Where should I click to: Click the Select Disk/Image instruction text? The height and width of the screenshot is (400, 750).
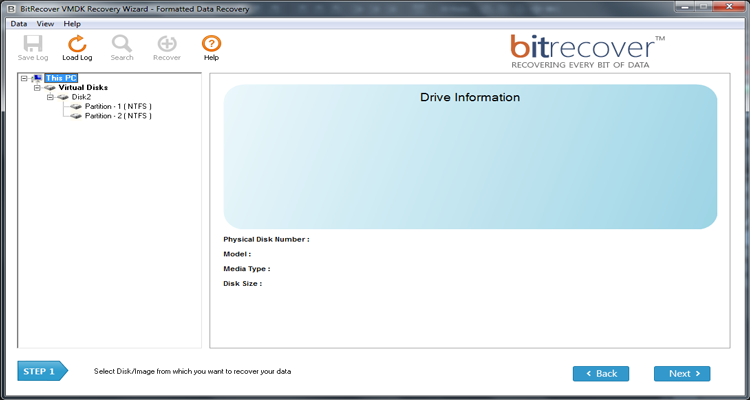click(x=192, y=371)
